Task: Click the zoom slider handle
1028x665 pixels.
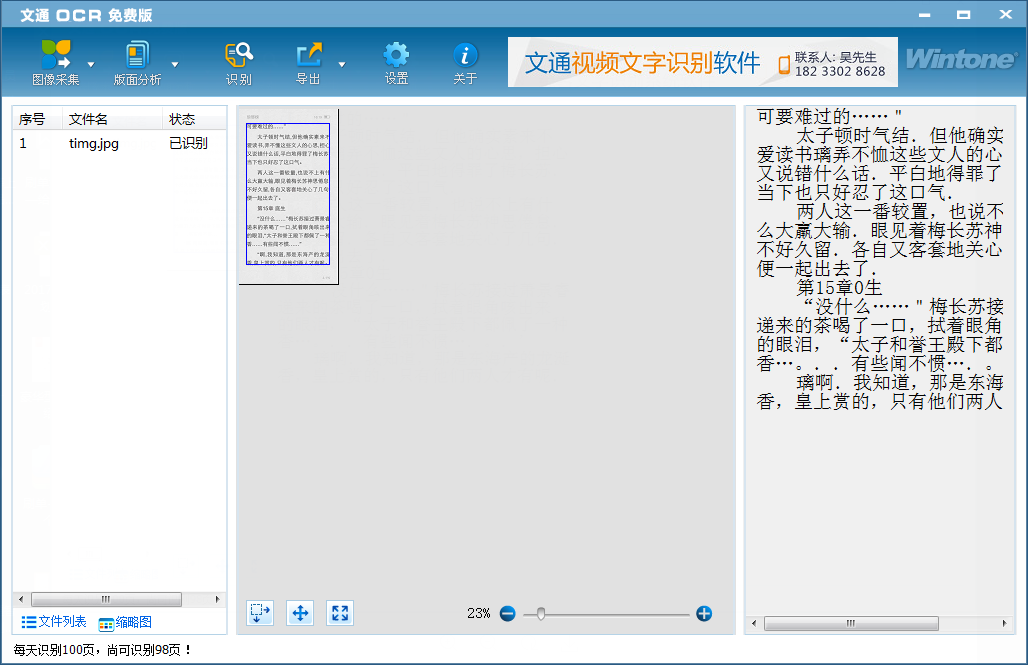Action: point(541,613)
